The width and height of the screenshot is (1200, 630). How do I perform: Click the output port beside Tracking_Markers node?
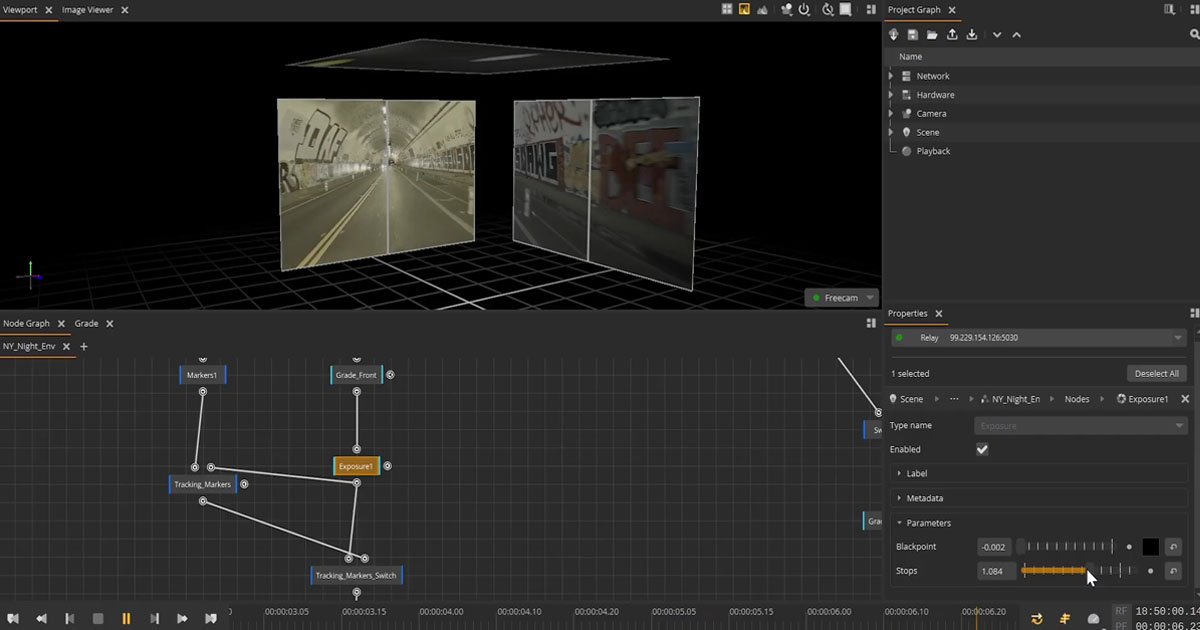[244, 484]
